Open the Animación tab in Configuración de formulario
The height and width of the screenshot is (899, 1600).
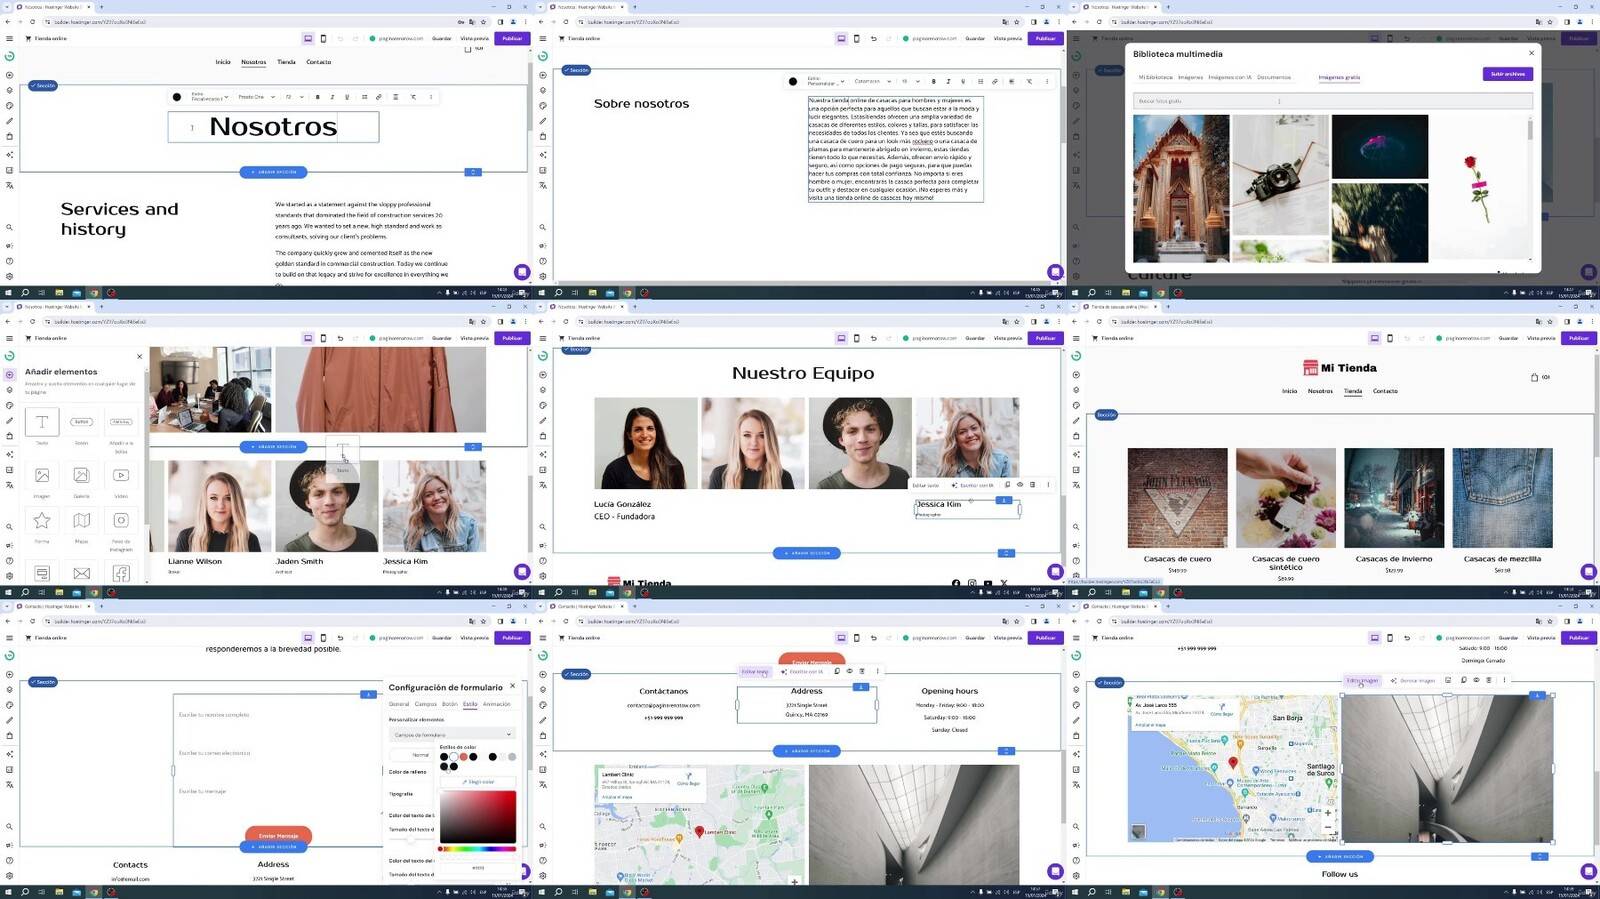pos(497,704)
